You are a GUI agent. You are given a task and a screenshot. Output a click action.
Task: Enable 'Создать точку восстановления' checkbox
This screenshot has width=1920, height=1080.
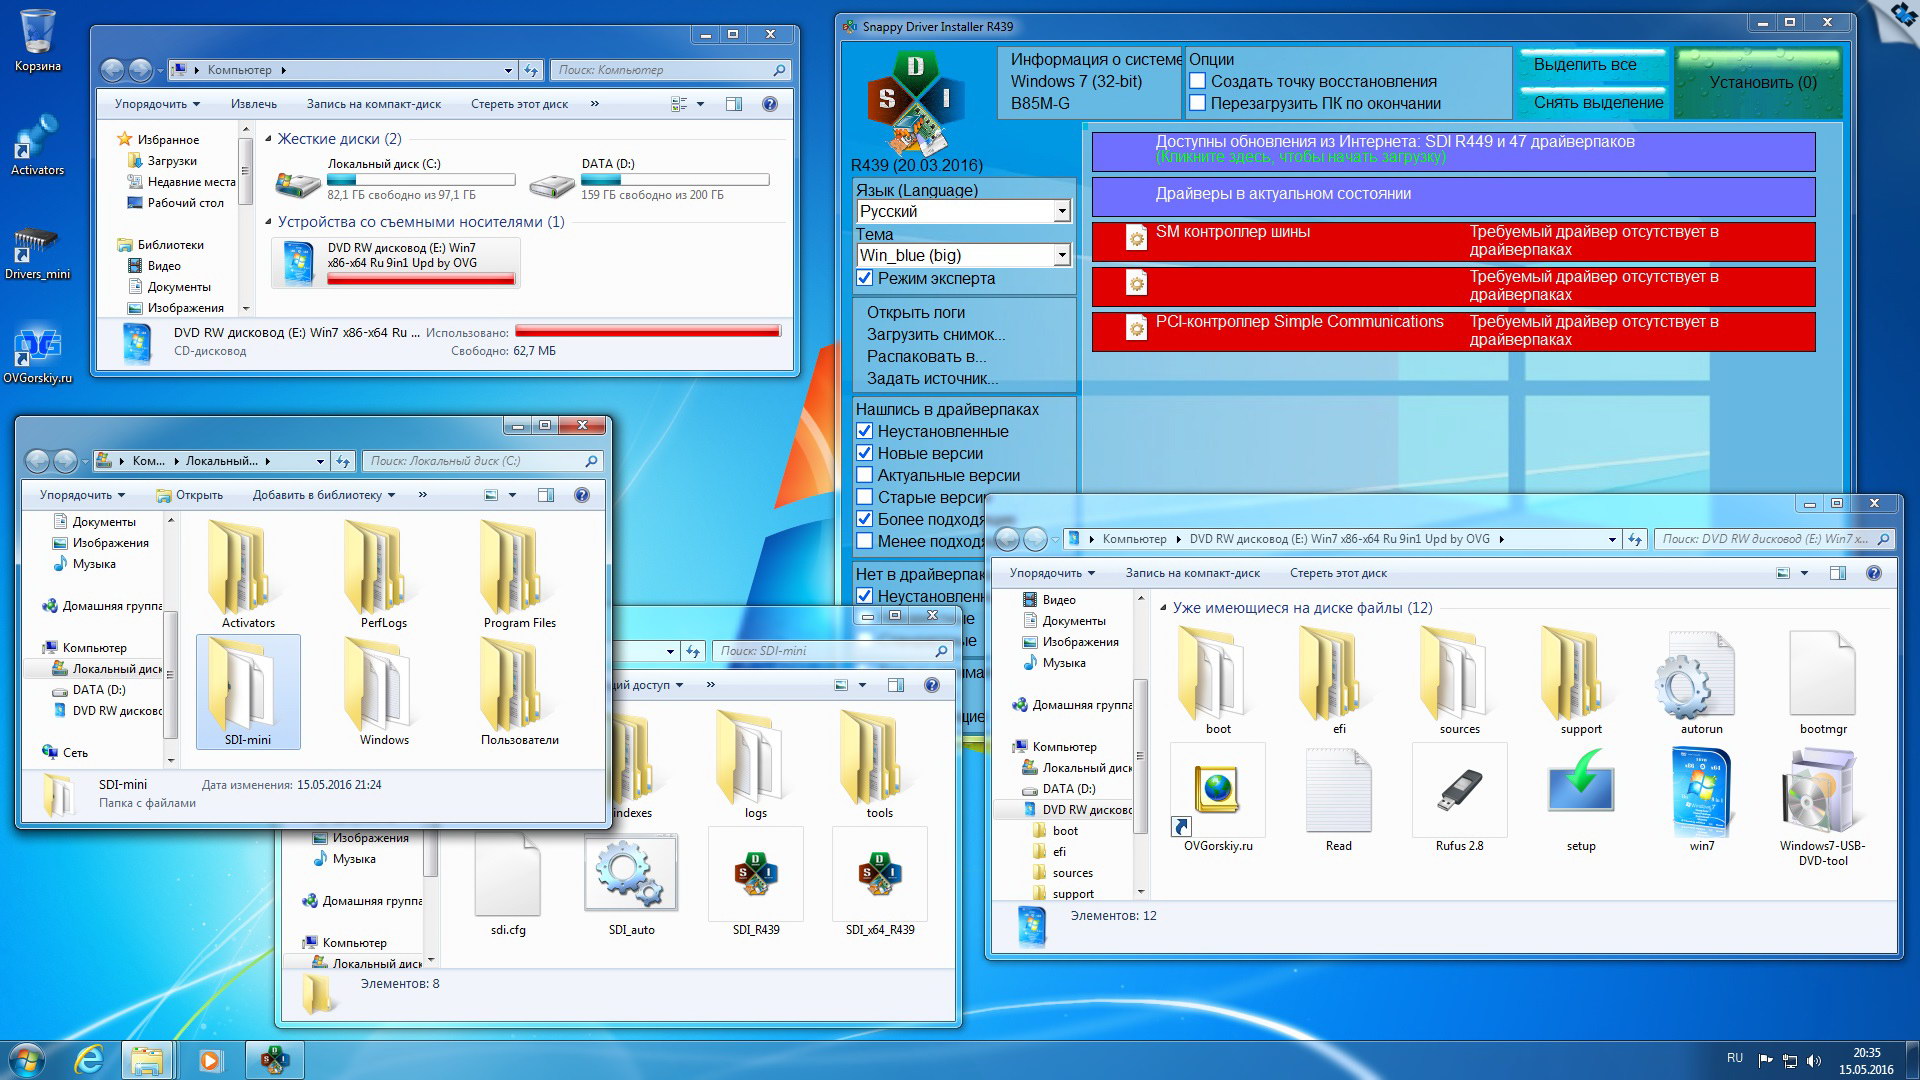(x=1197, y=81)
